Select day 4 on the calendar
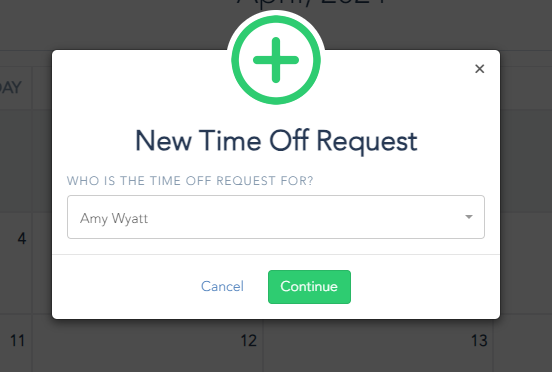Image resolution: width=552 pixels, height=372 pixels. tap(22, 239)
